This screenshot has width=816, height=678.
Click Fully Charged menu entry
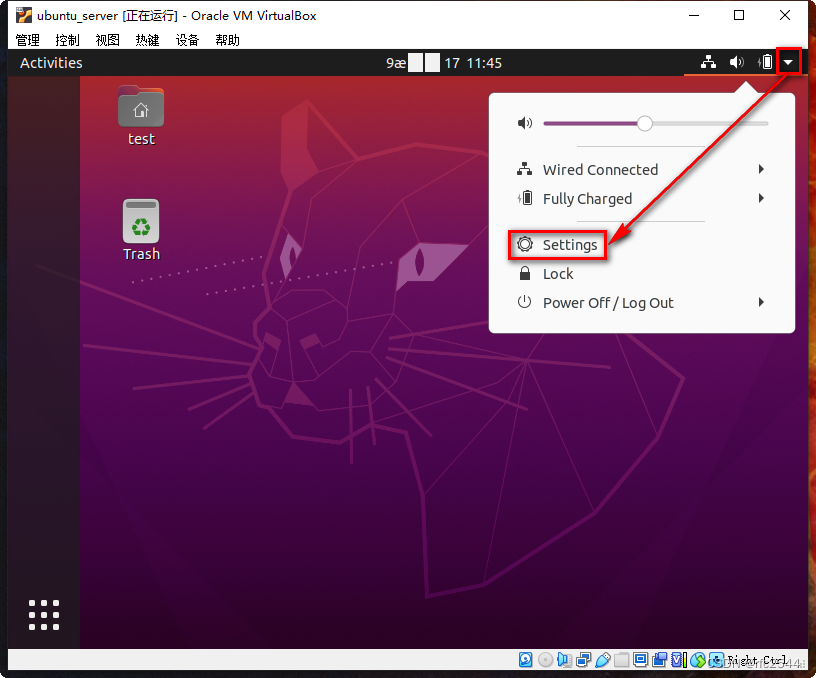(642, 198)
